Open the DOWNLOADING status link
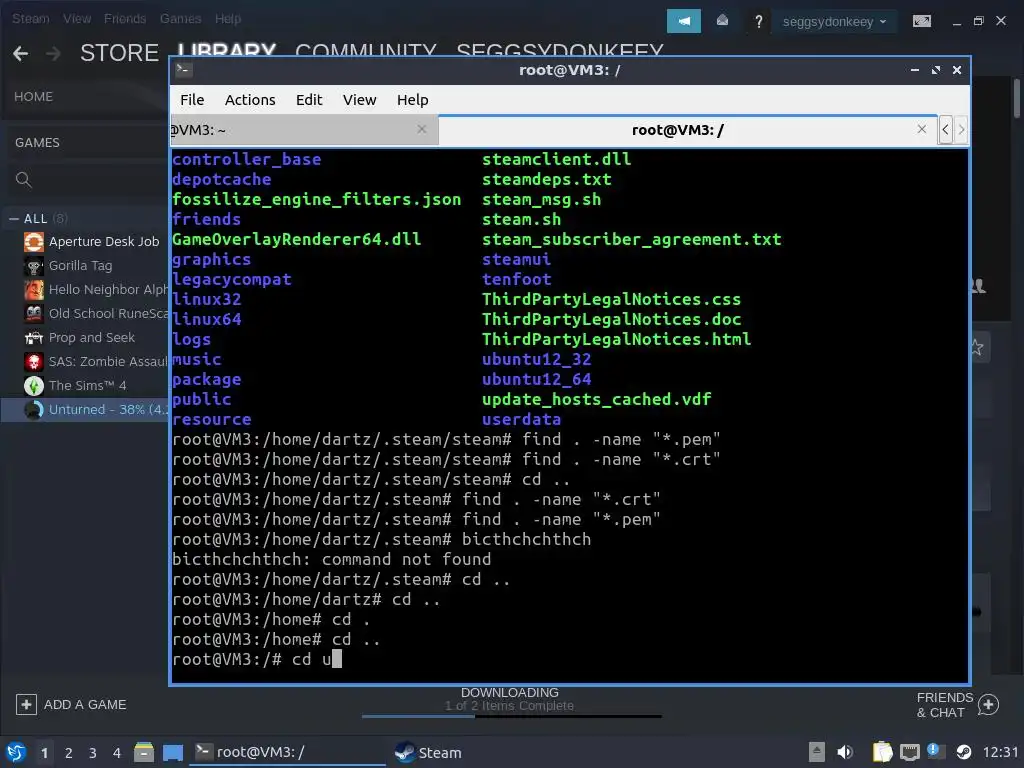Image resolution: width=1024 pixels, height=768 pixels. pyautogui.click(x=509, y=692)
